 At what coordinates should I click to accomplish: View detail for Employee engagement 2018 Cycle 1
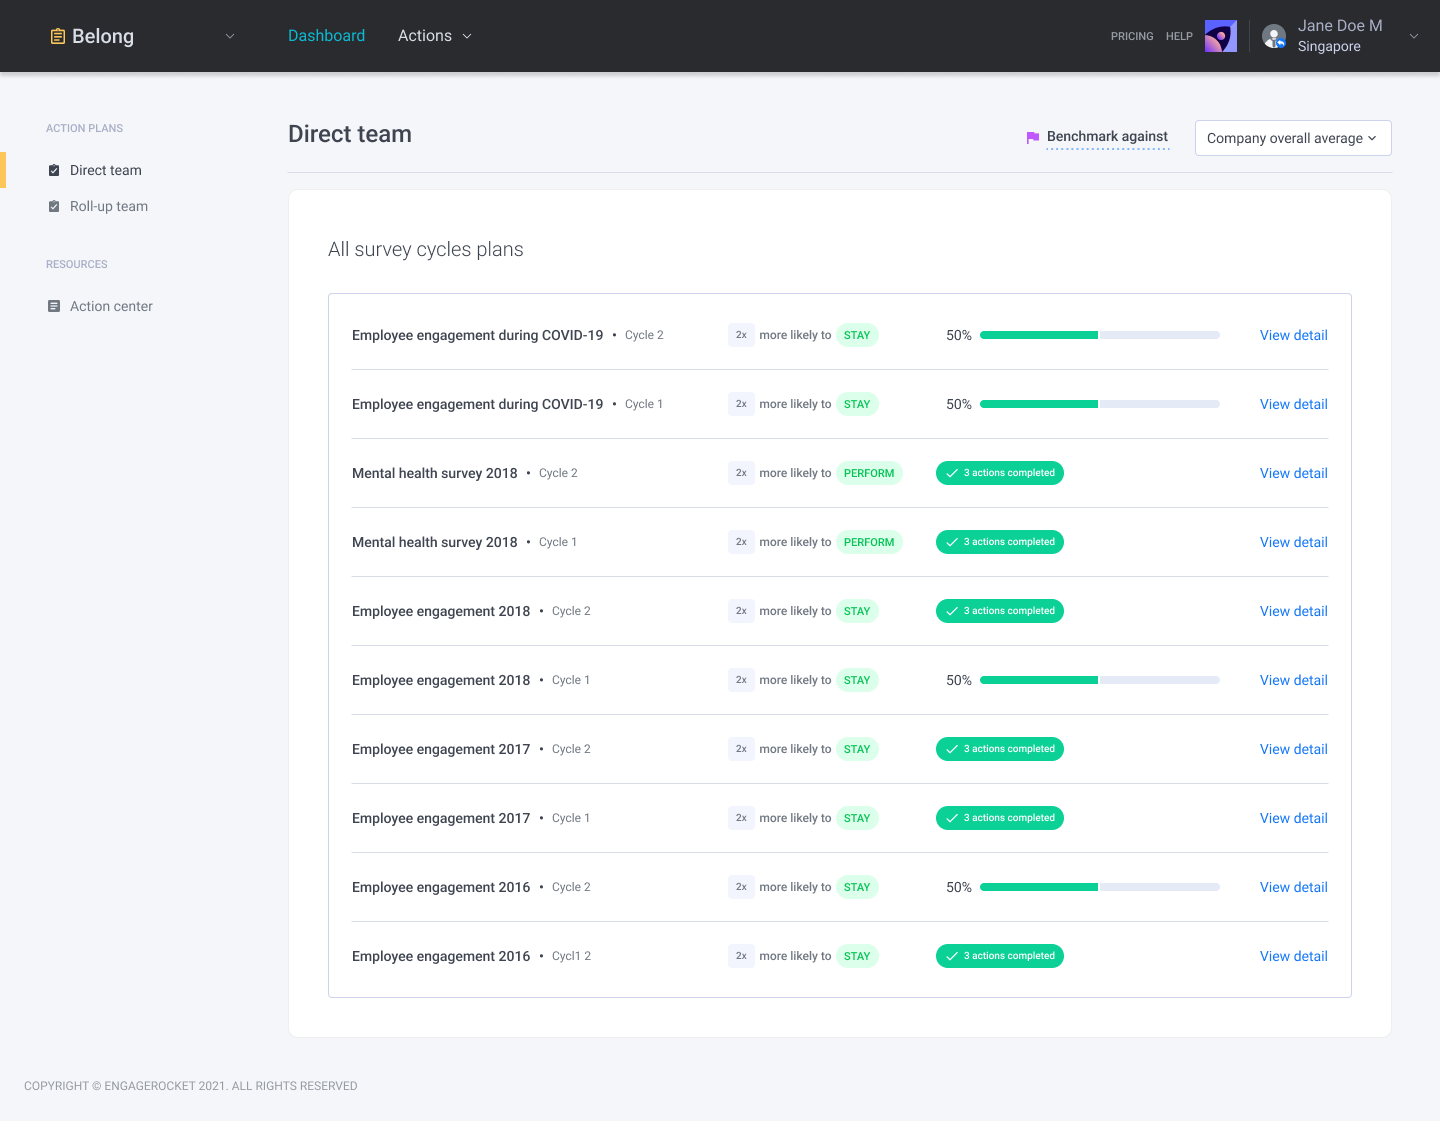click(1294, 680)
